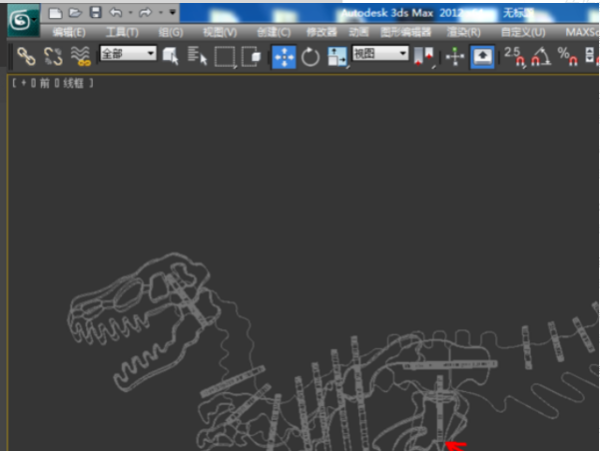Open the 修改器 menu
Image resolution: width=600 pixels, height=451 pixels.
(x=321, y=32)
